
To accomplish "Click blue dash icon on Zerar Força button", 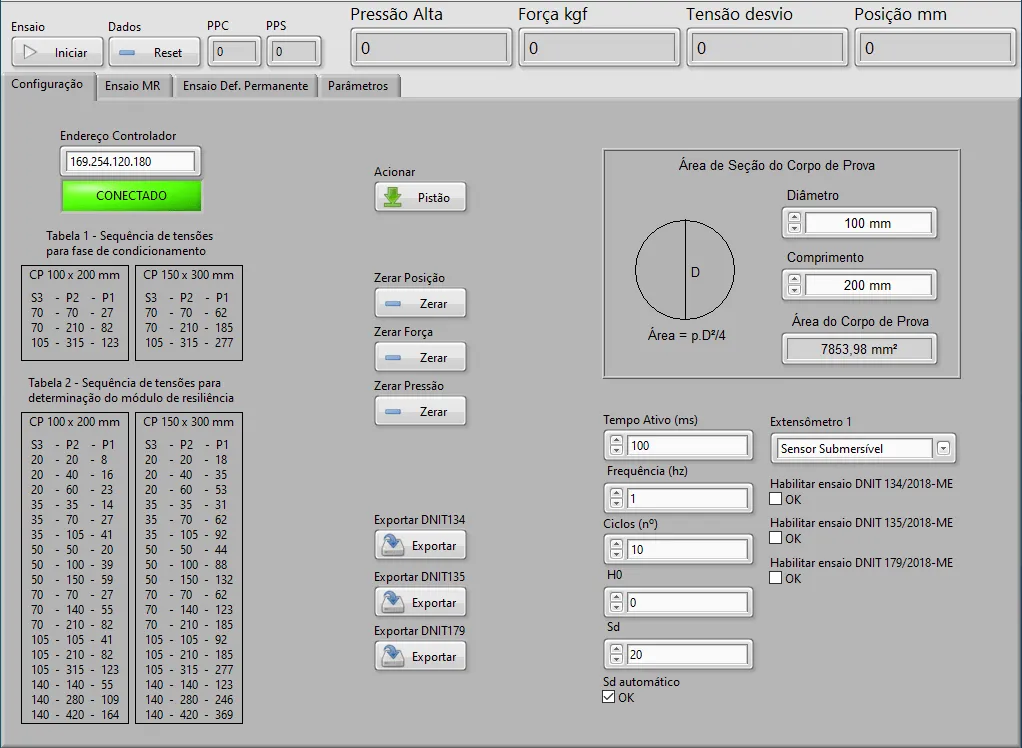I will point(393,358).
